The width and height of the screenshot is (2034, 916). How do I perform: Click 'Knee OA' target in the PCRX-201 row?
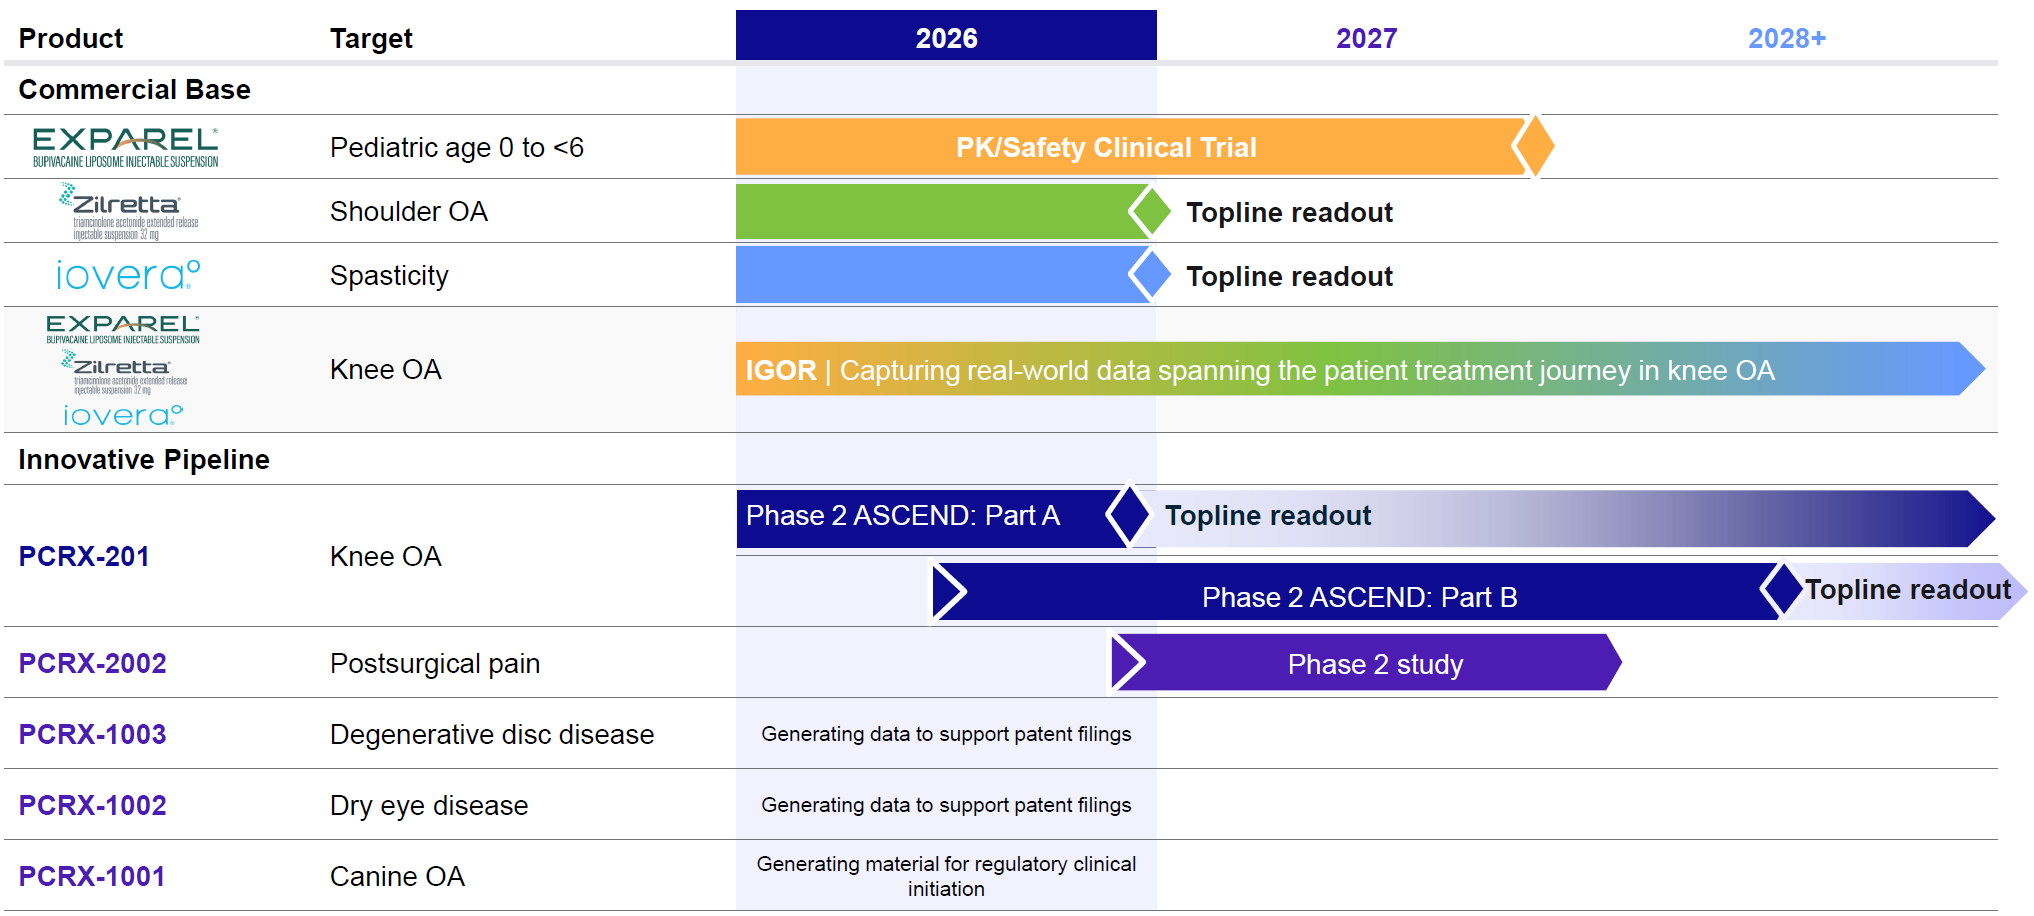[386, 556]
